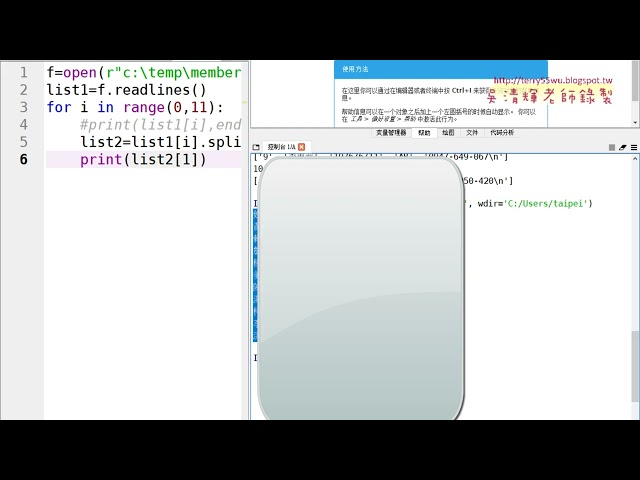Switch to the 变量管理器 tab

(x=391, y=133)
